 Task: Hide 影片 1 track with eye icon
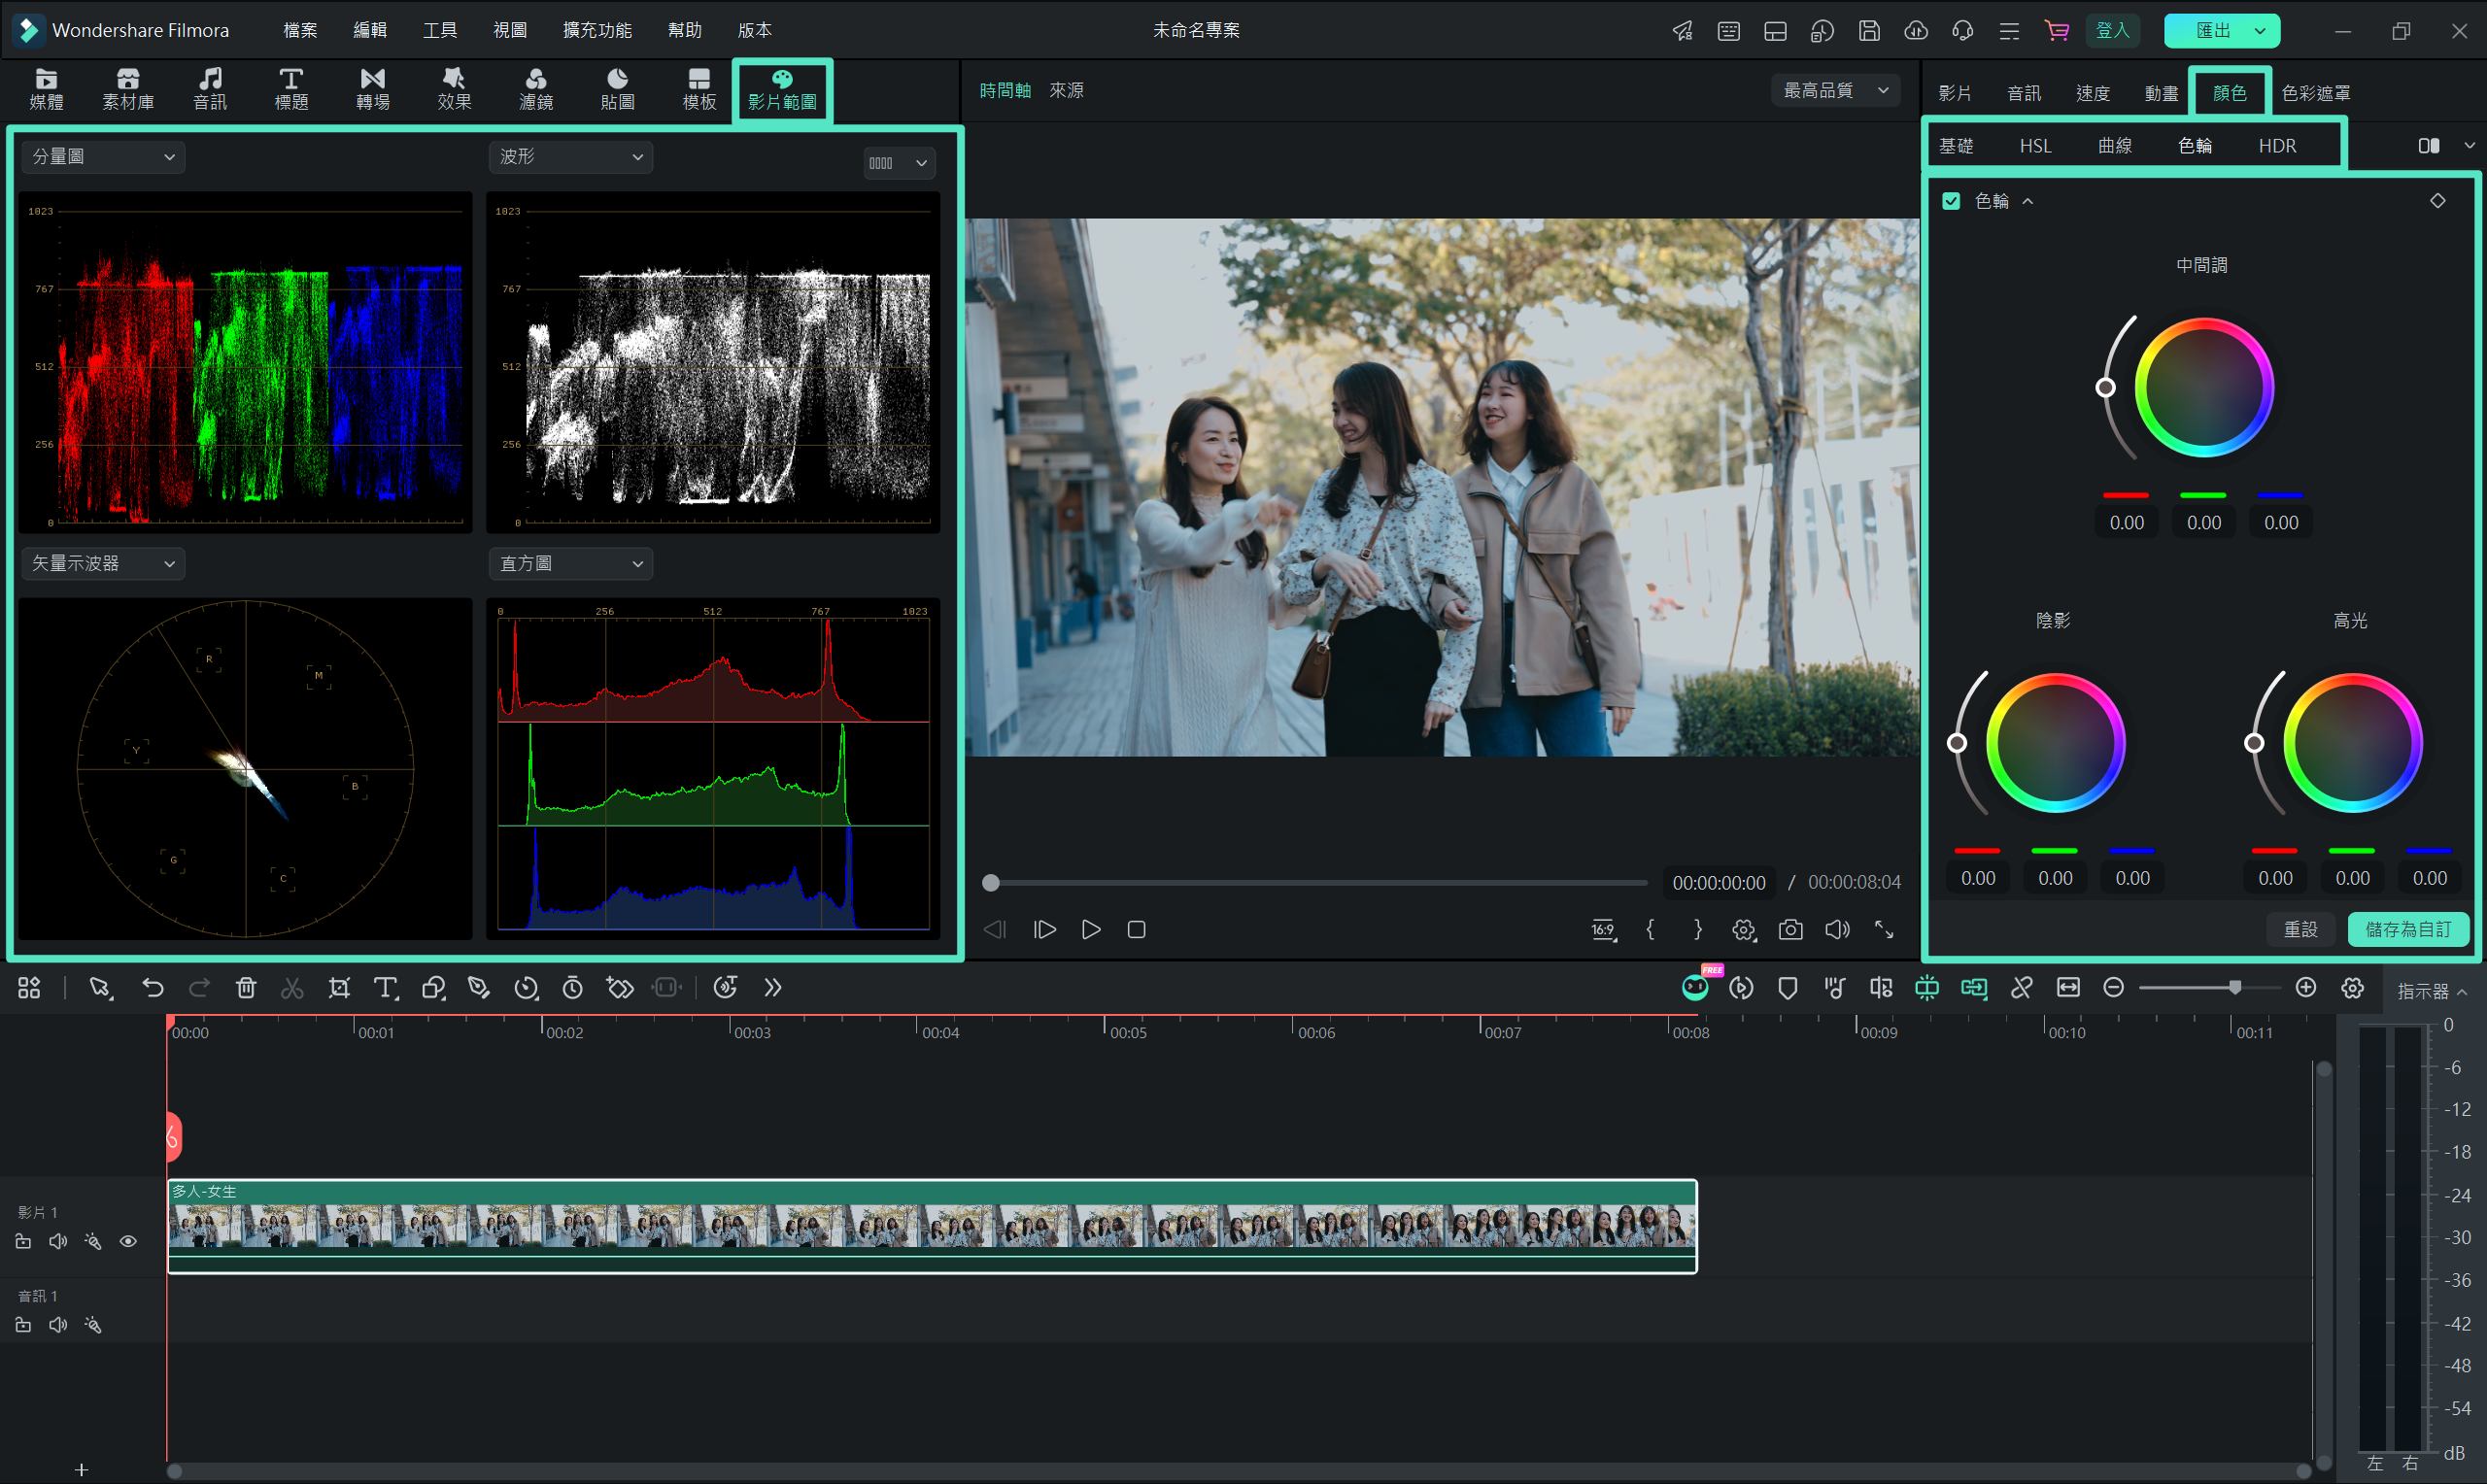128,1241
